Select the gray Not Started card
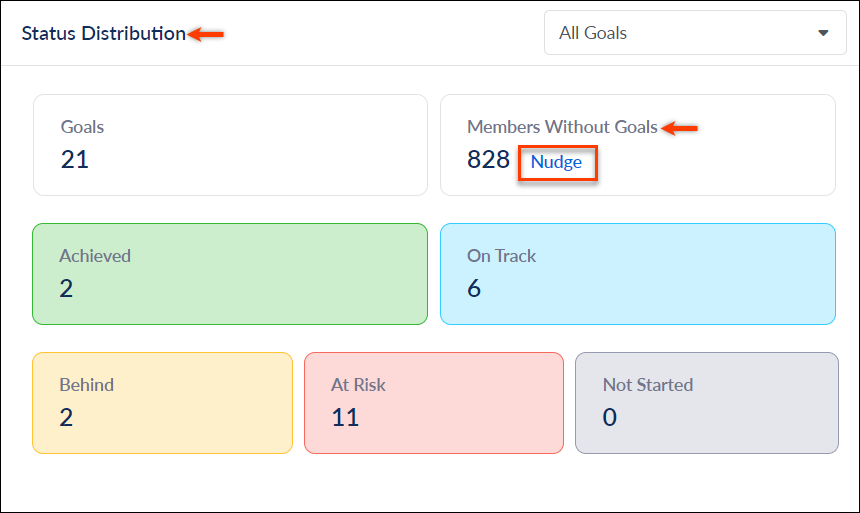Screen dimensions: 860x513 (706, 403)
